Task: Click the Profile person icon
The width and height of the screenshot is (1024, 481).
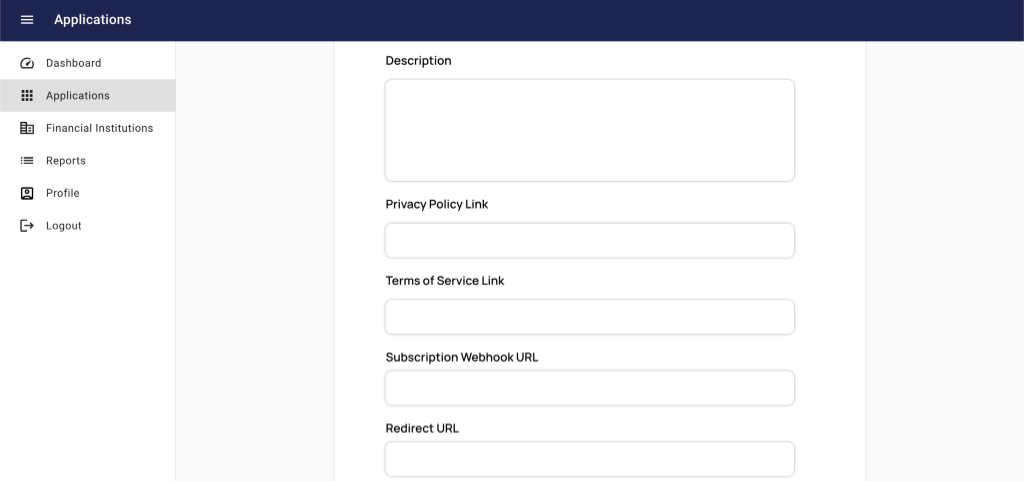Action: pos(27,193)
